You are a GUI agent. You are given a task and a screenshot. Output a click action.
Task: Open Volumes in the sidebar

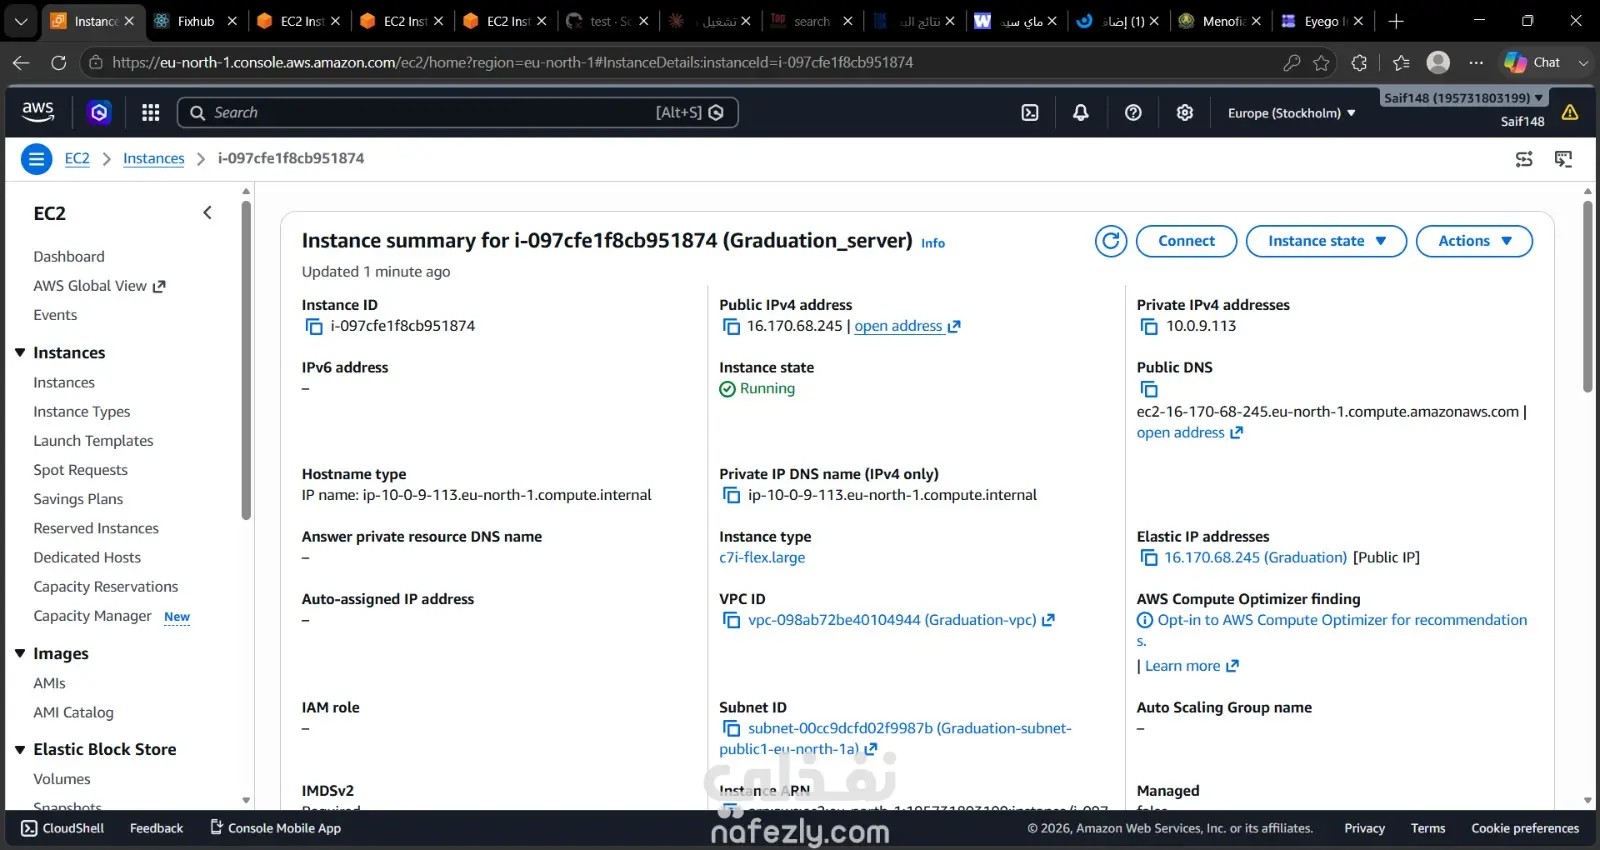pyautogui.click(x=62, y=779)
